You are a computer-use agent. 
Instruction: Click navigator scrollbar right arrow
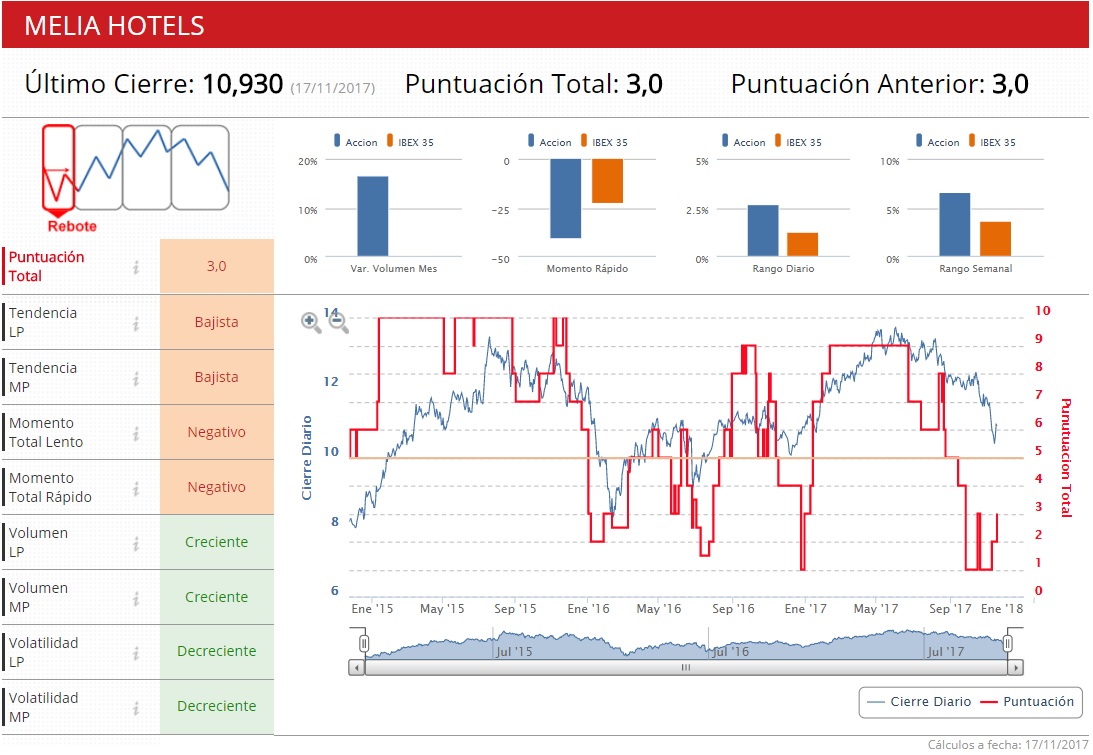1016,668
